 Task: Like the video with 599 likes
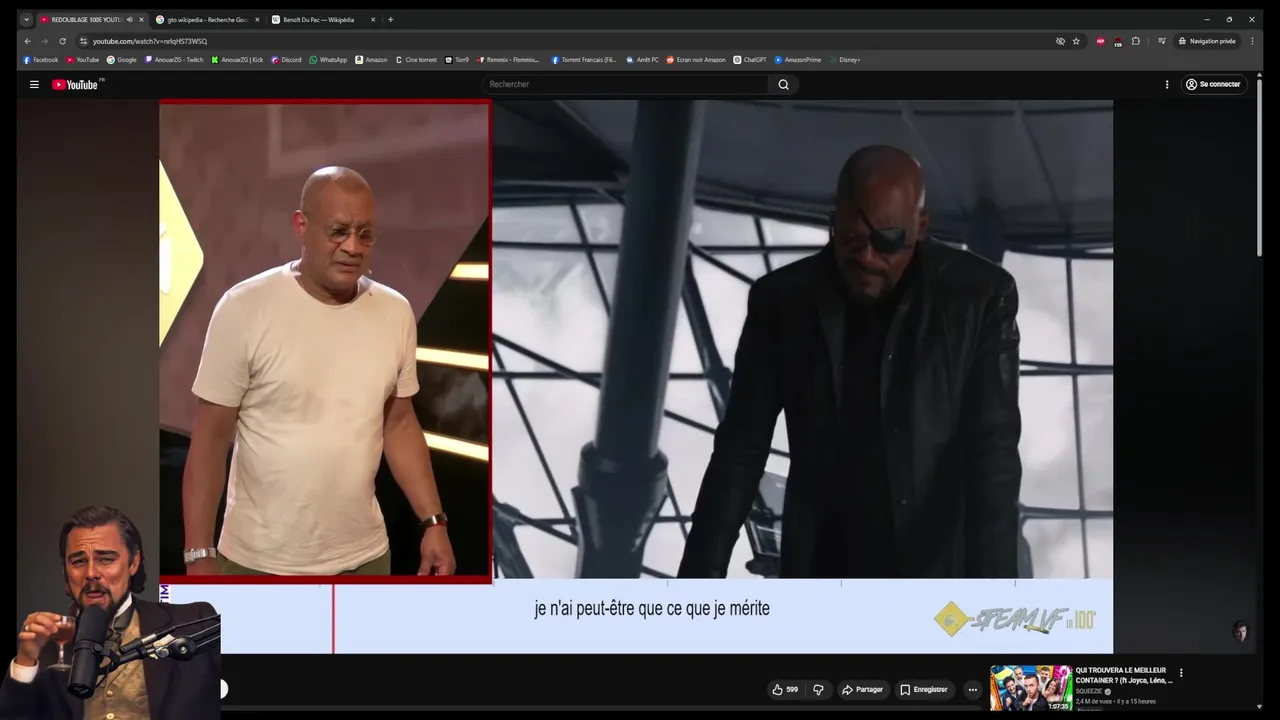(x=784, y=689)
